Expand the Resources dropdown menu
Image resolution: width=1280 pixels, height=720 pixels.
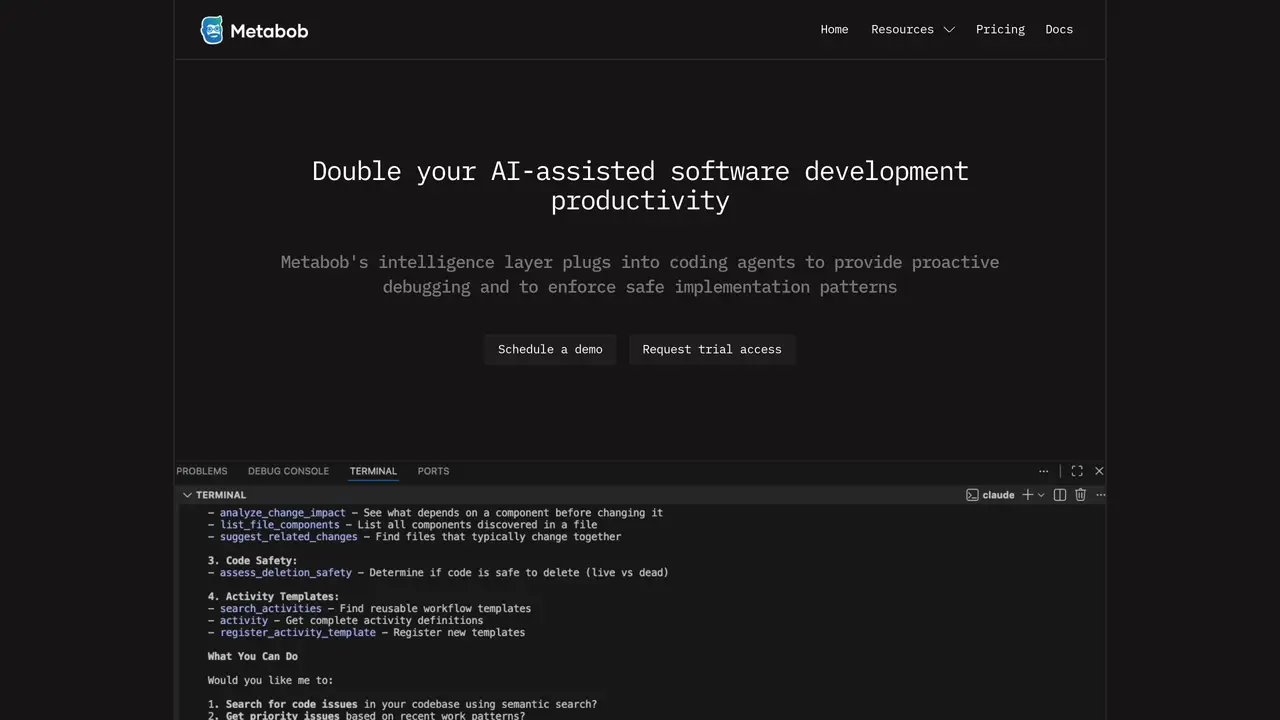tap(913, 30)
